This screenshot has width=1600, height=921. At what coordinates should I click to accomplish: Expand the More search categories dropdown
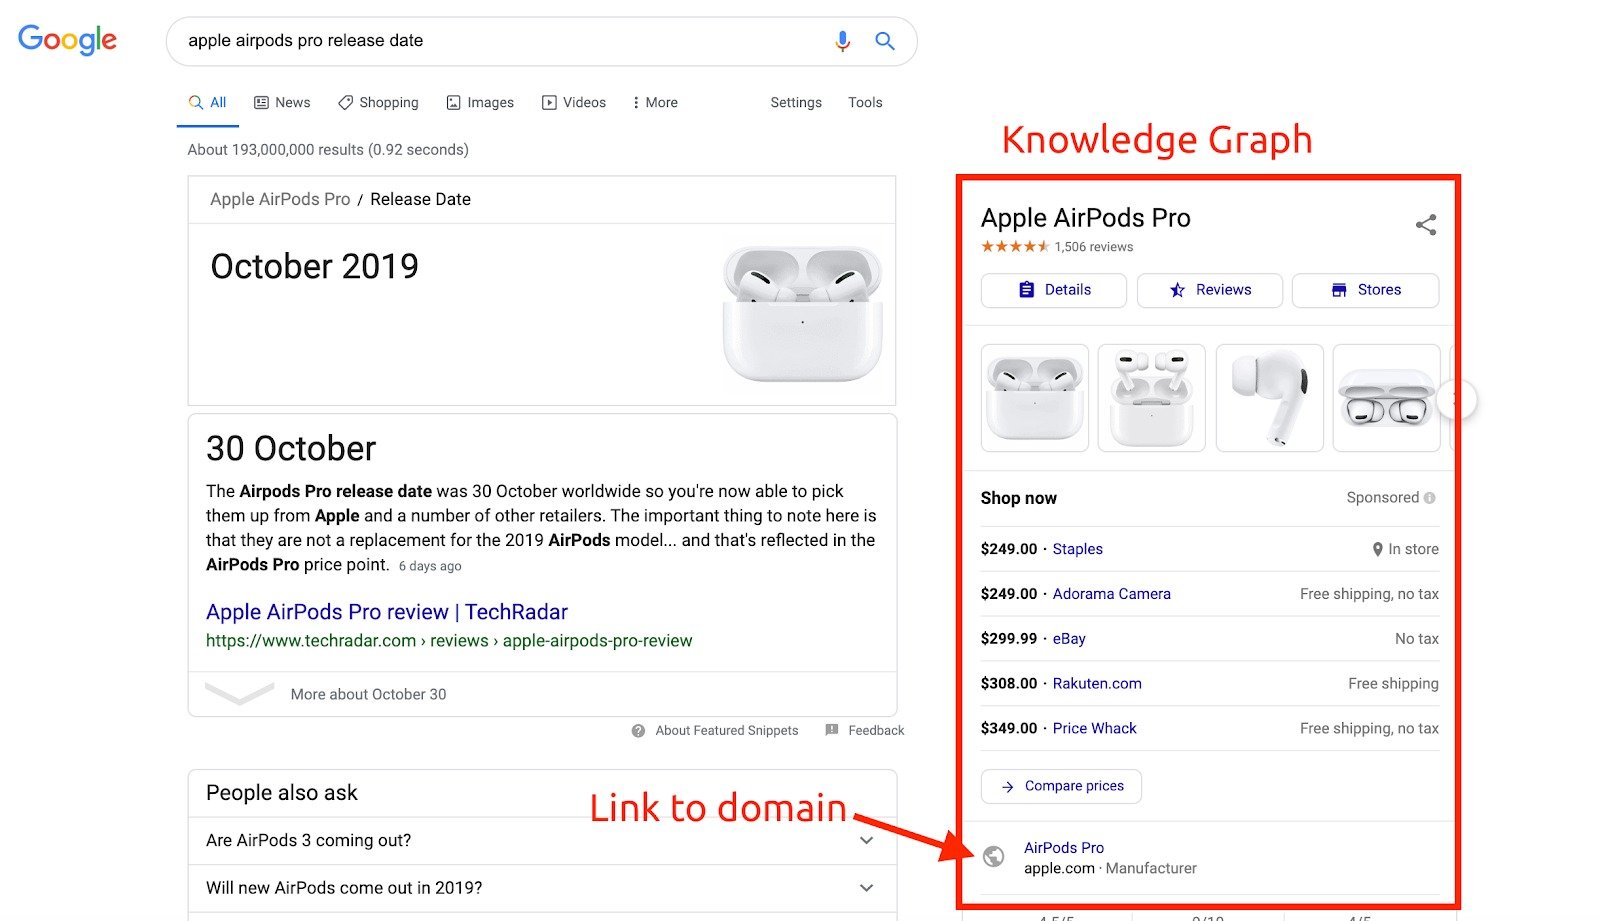654,102
